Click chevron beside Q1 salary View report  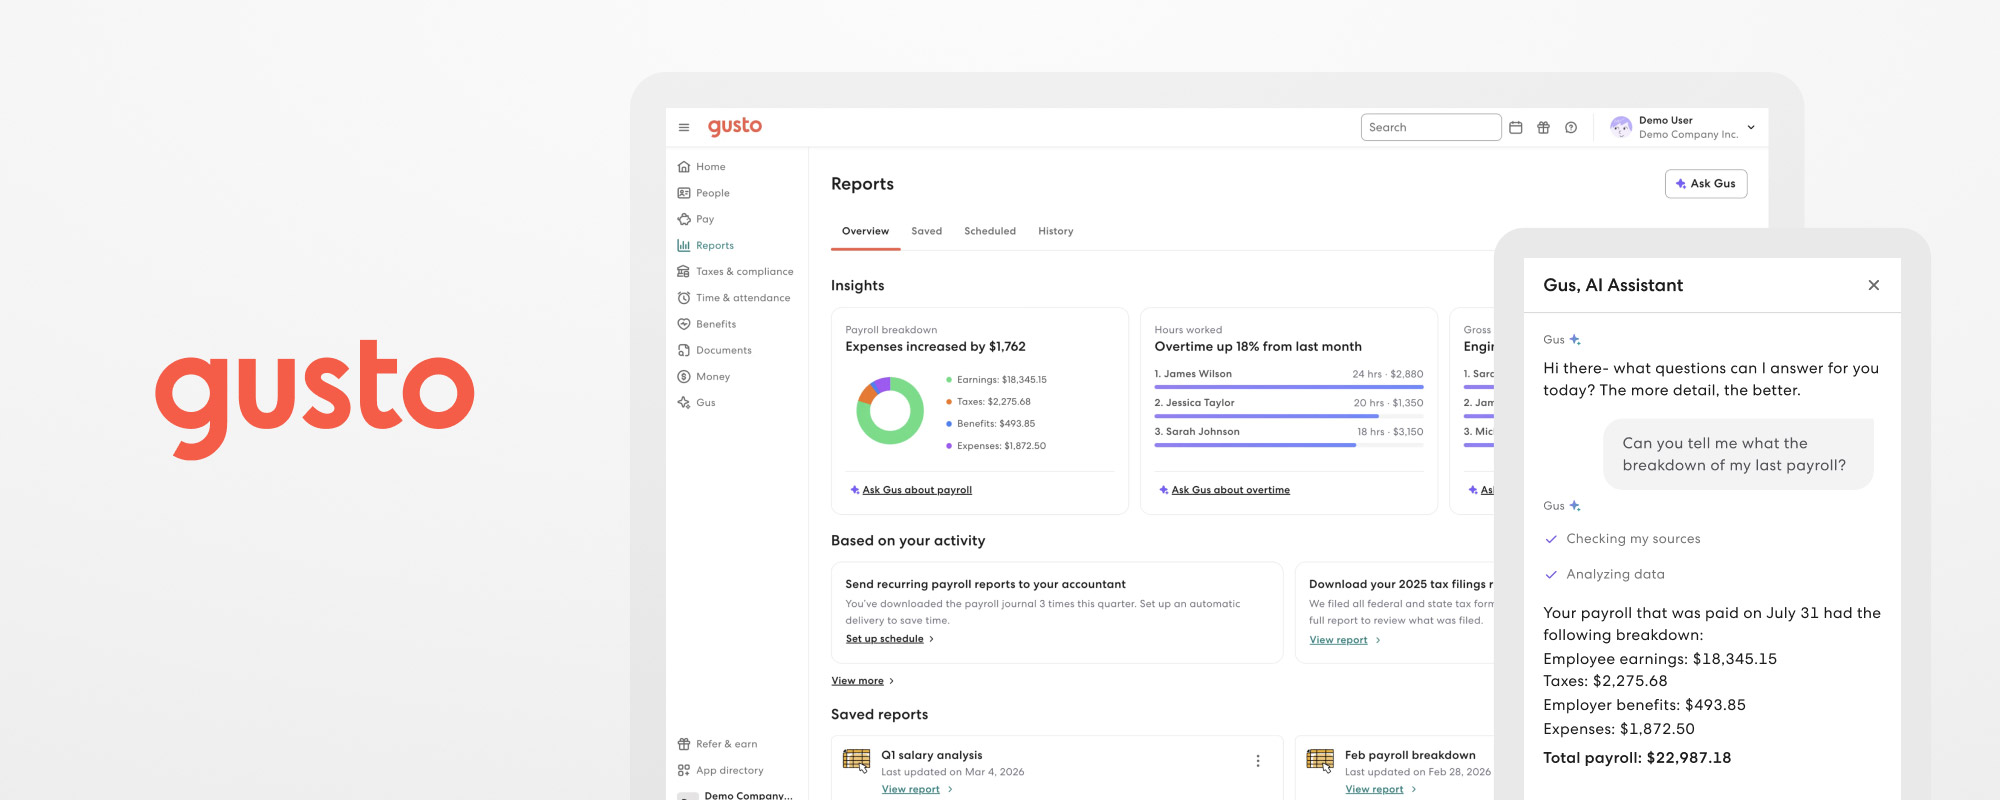click(x=950, y=789)
